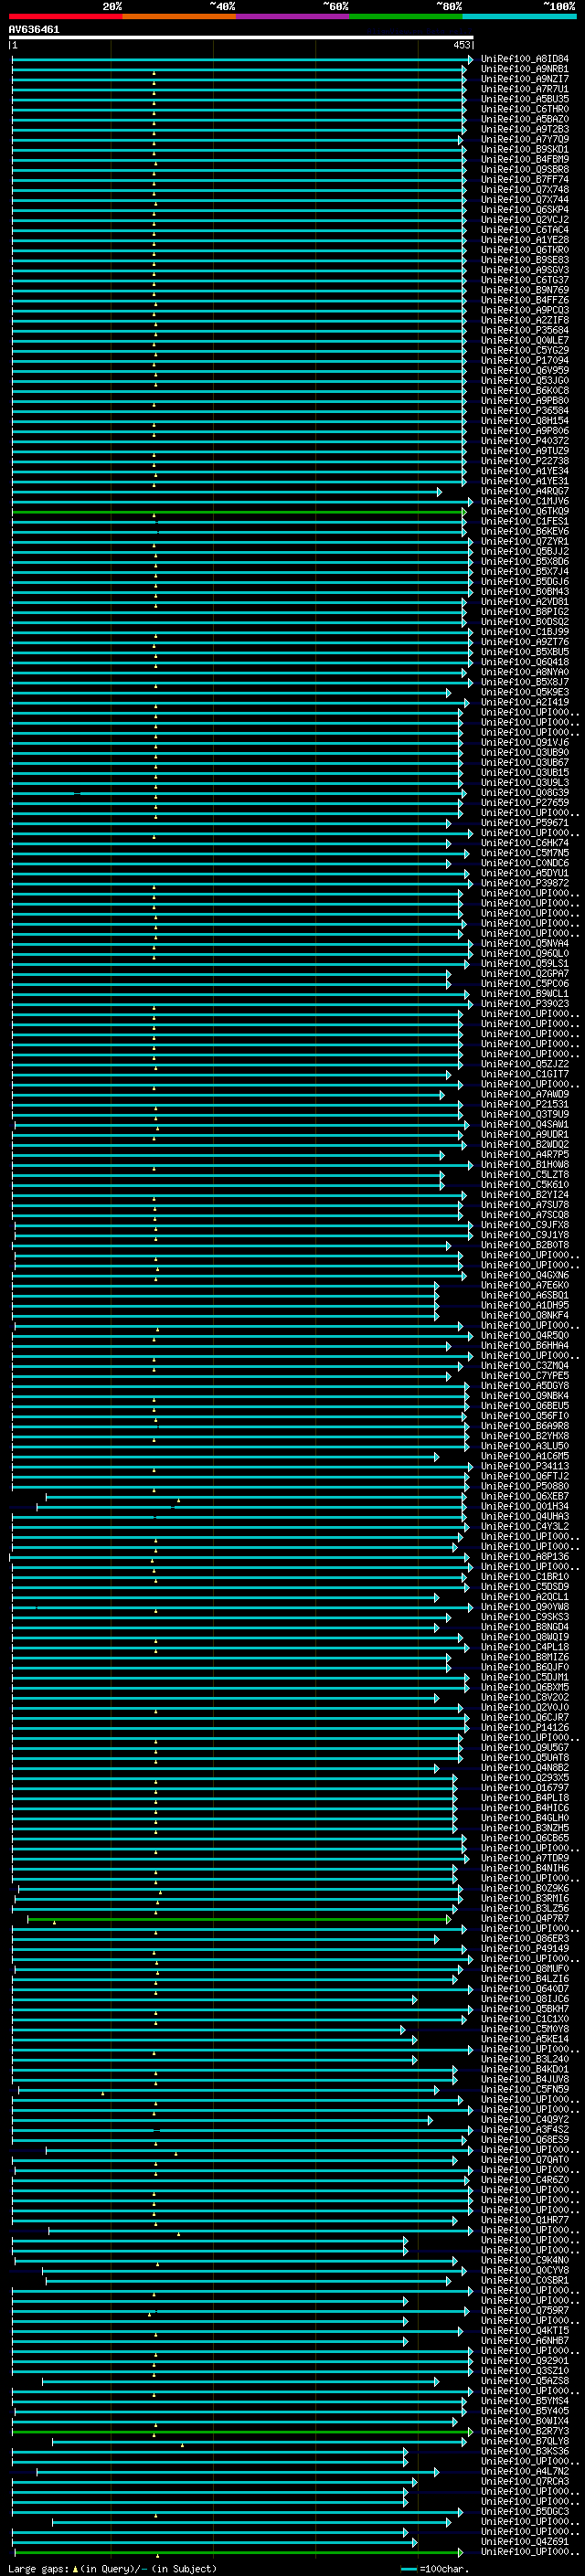
Task: Select hit UniRef100_Q6SKP4
Action: tap(525, 209)
